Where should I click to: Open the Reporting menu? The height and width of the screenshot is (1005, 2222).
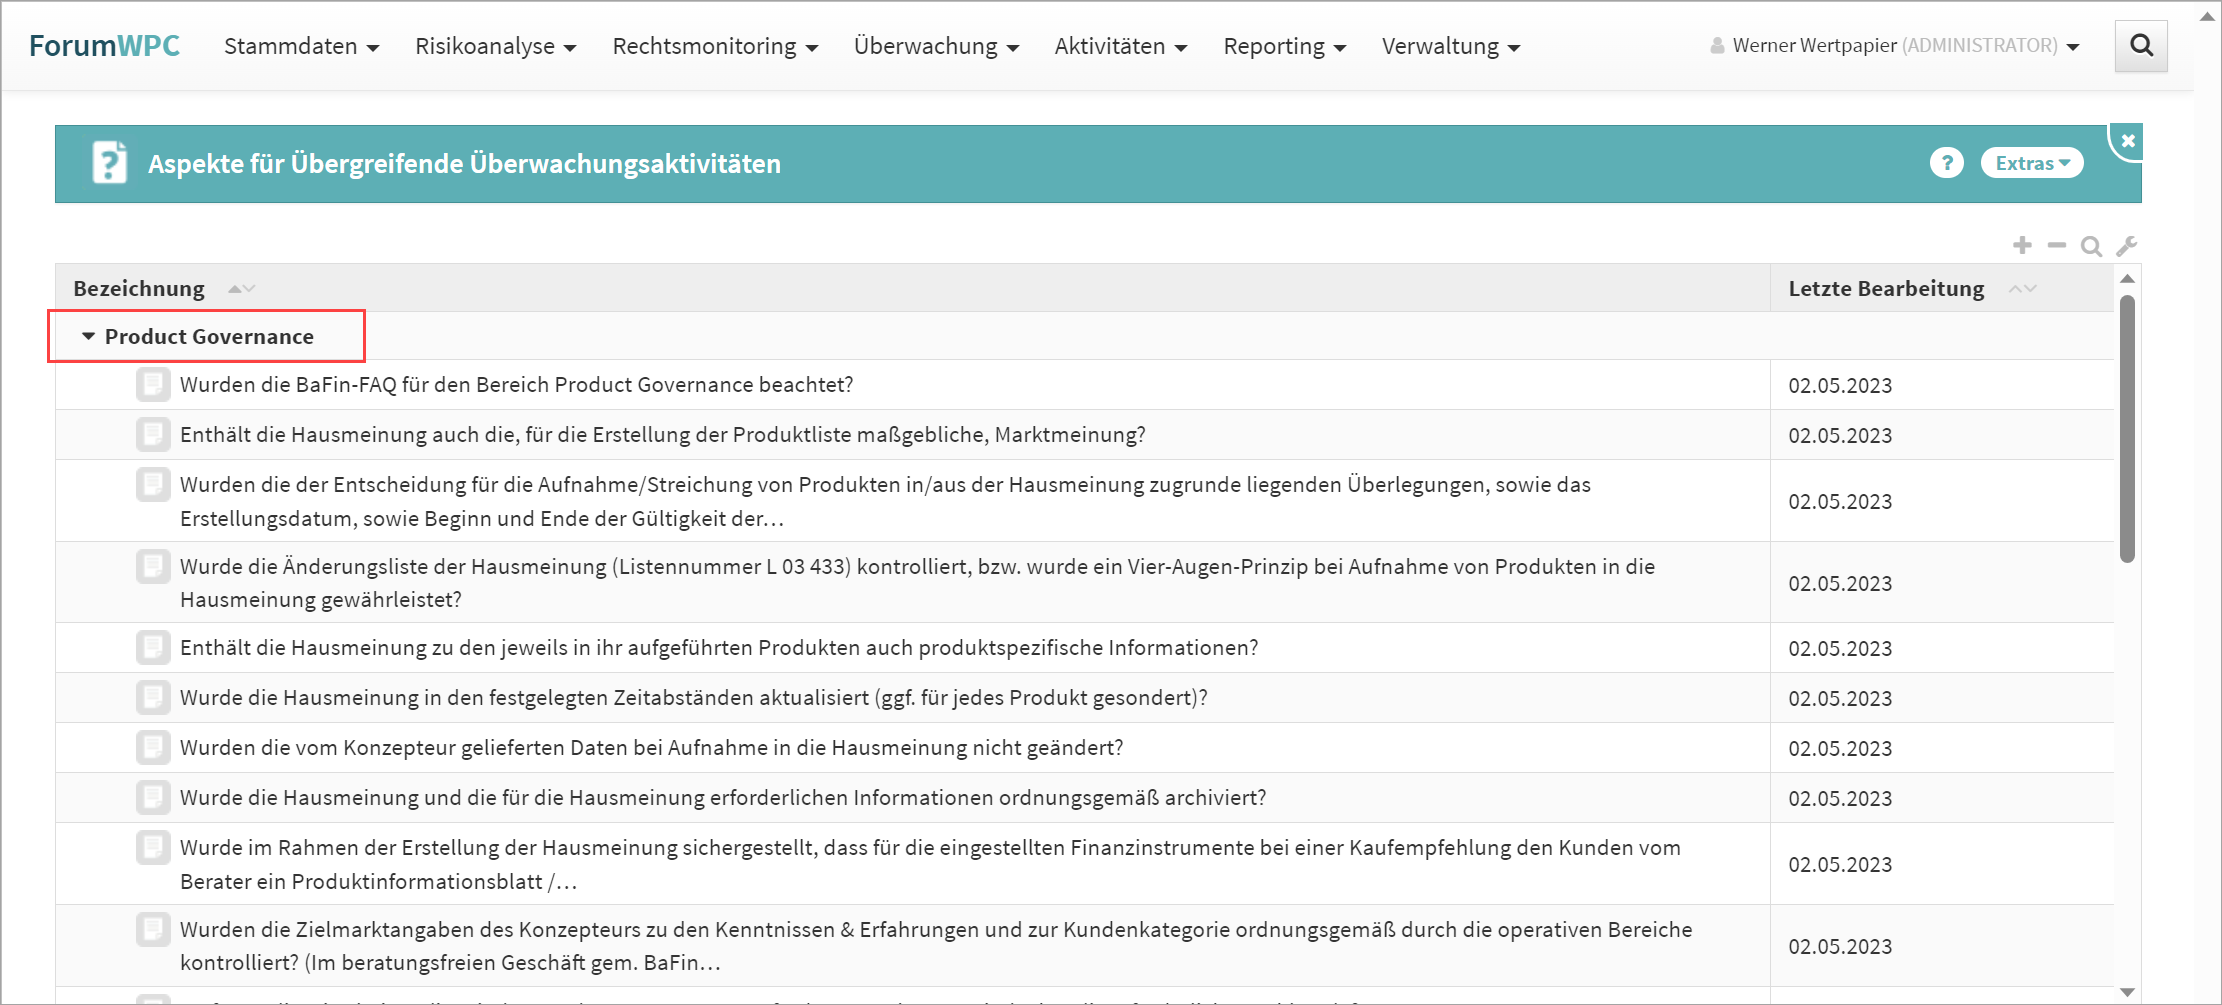1284,46
